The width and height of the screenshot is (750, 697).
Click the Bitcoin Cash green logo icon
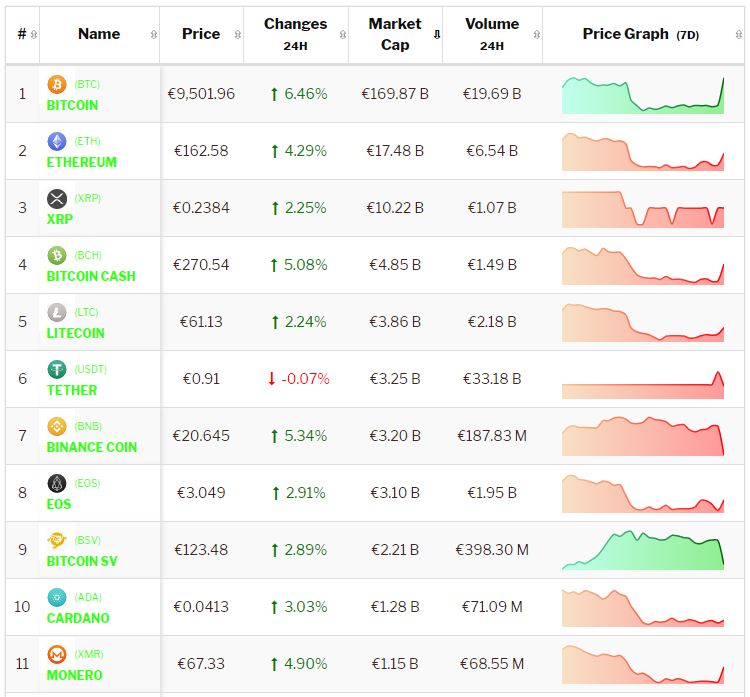tap(57, 256)
